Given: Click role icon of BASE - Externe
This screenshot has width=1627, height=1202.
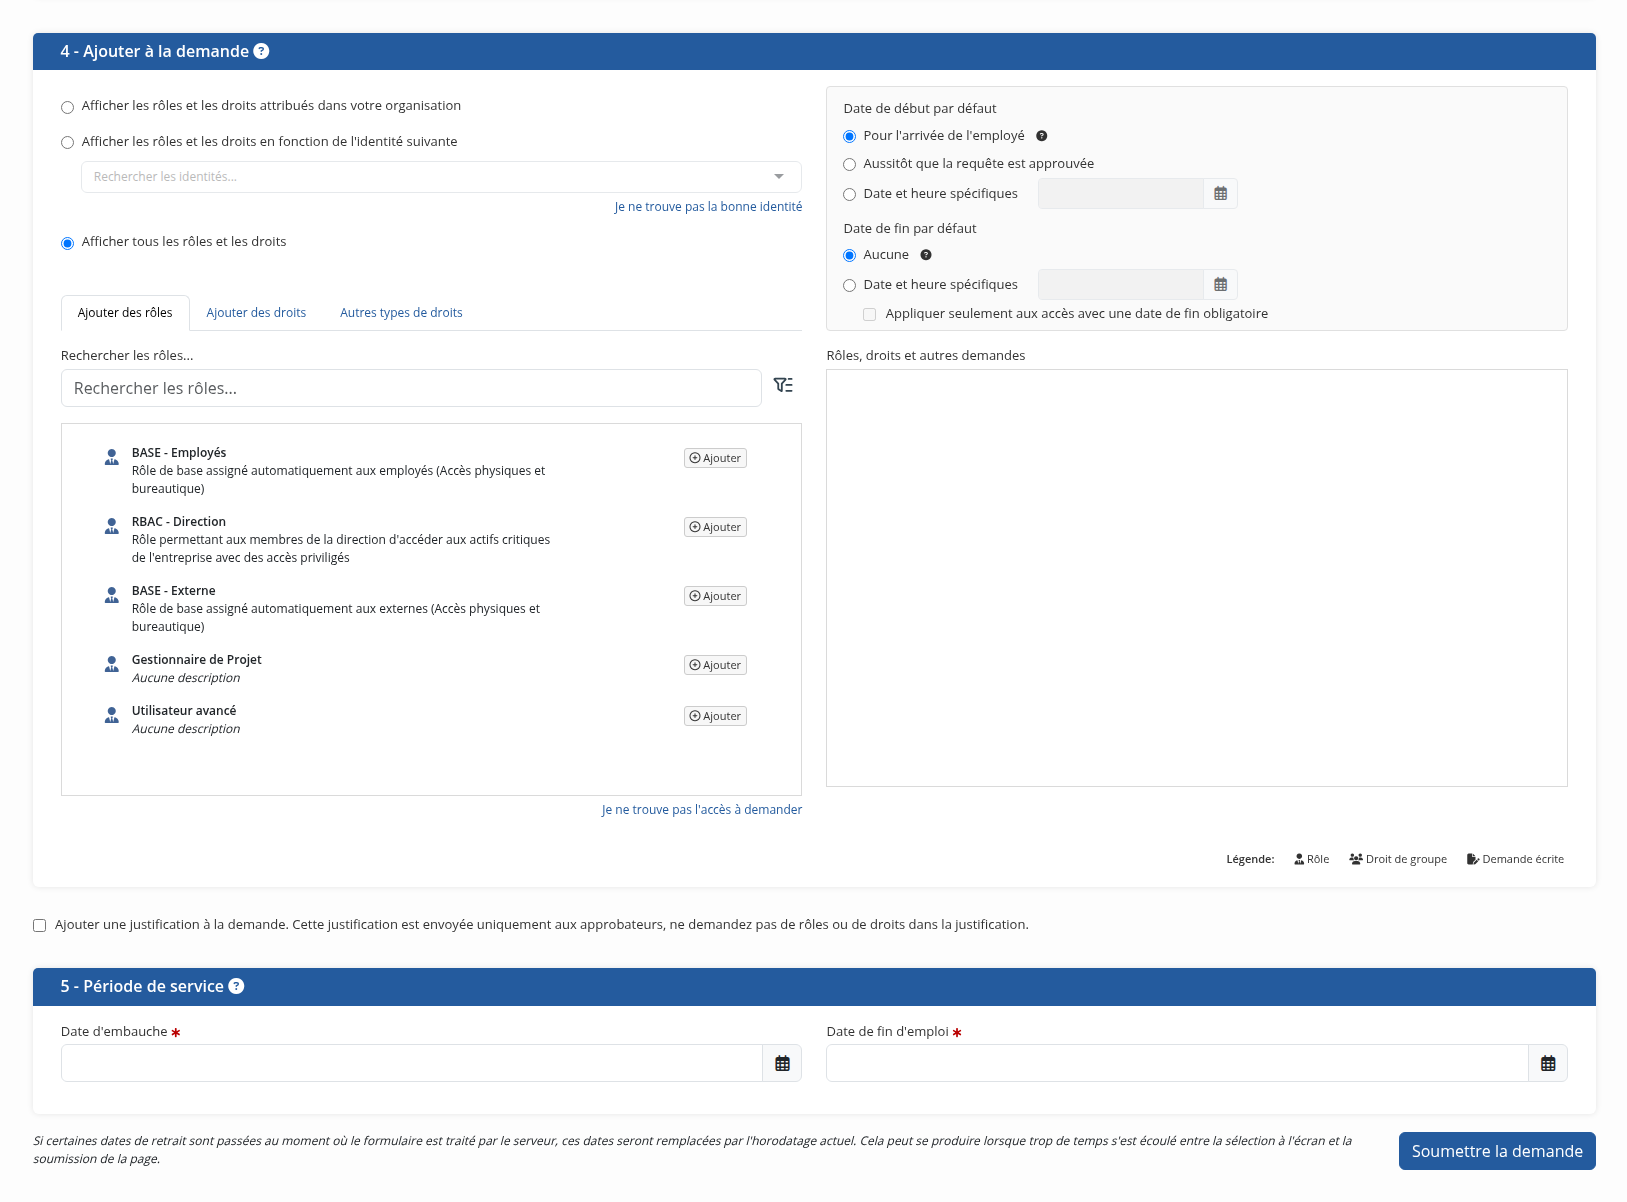Looking at the screenshot, I should pyautogui.click(x=112, y=596).
